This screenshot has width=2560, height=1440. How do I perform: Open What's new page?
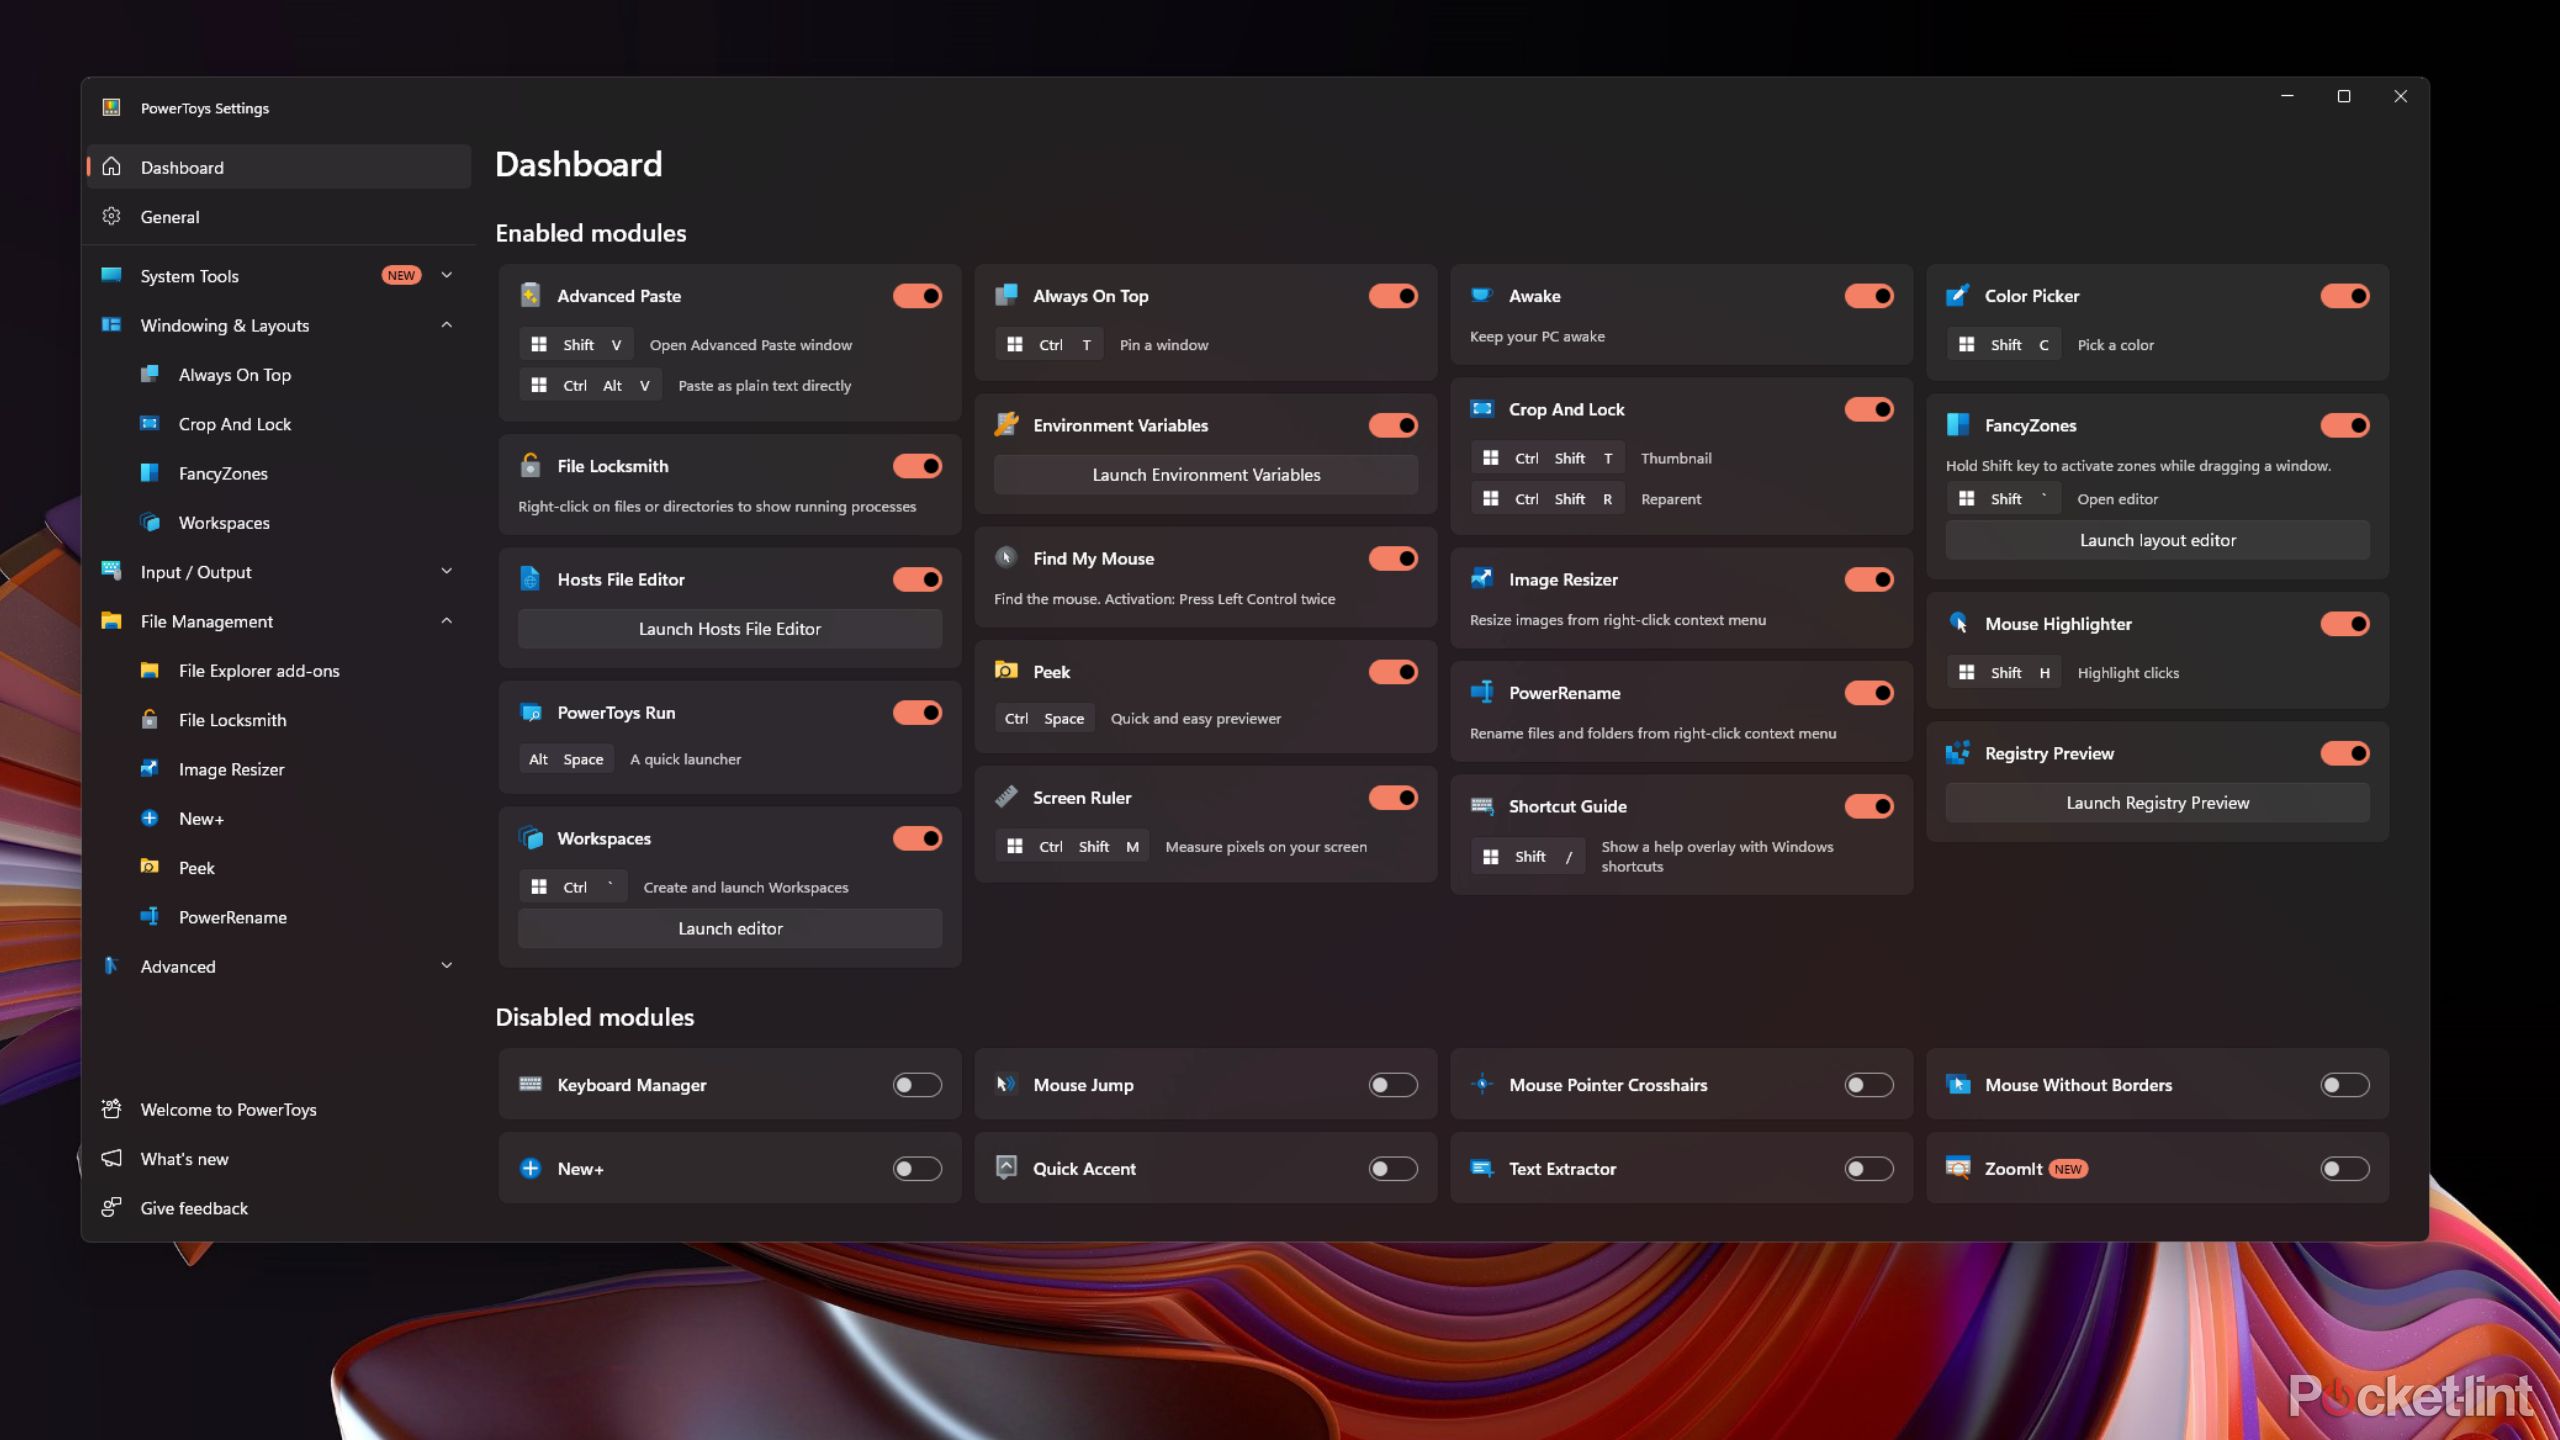(x=279, y=1159)
